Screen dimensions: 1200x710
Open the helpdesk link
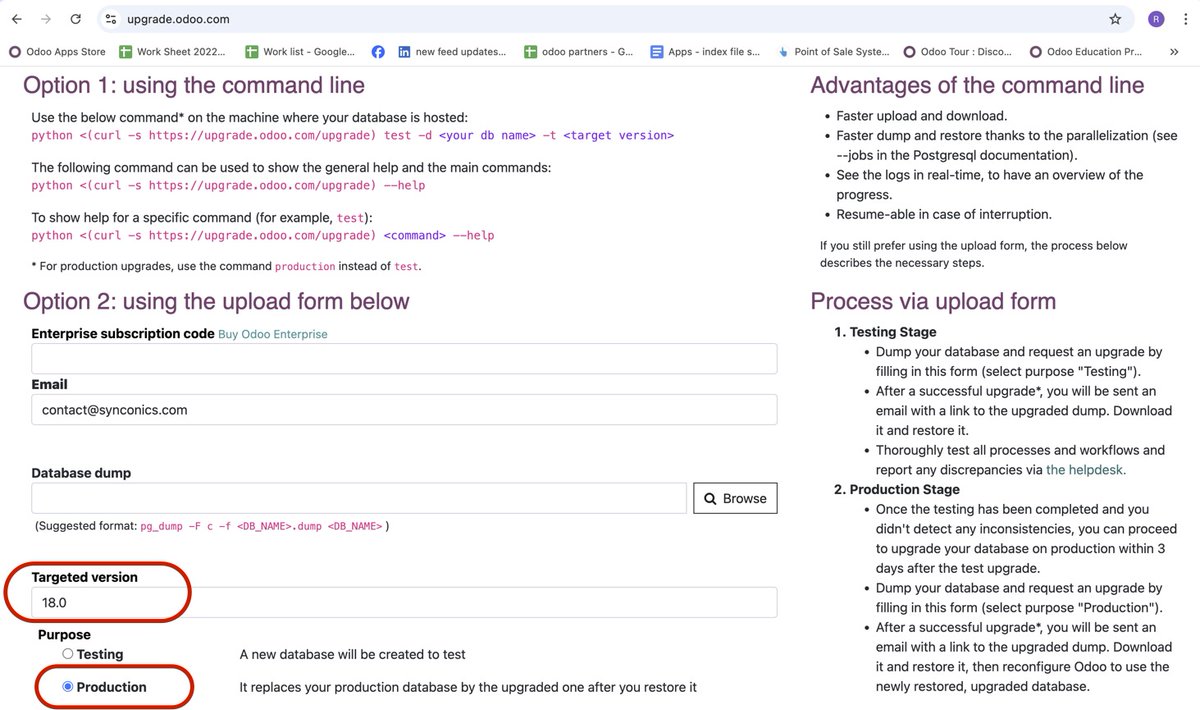click(x=1086, y=469)
